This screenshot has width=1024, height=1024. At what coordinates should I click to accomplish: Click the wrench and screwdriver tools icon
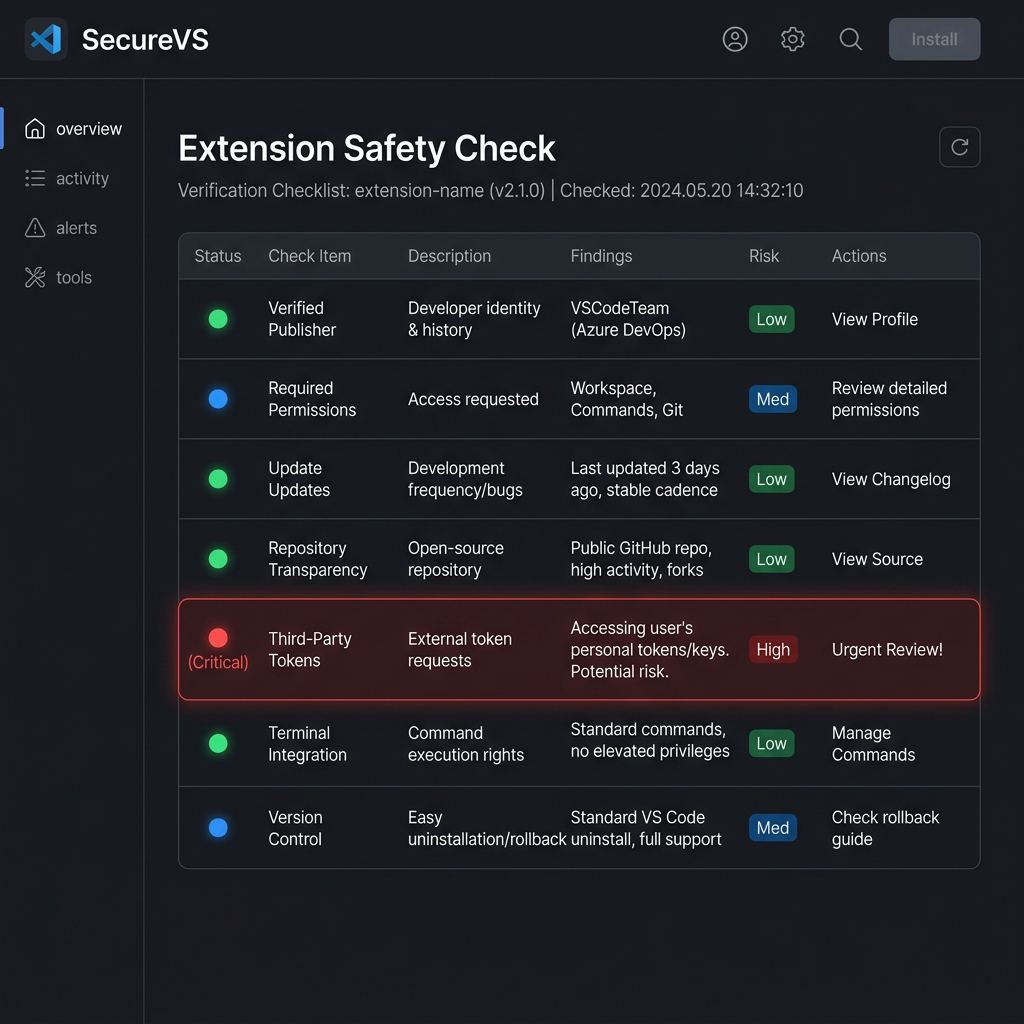(35, 278)
